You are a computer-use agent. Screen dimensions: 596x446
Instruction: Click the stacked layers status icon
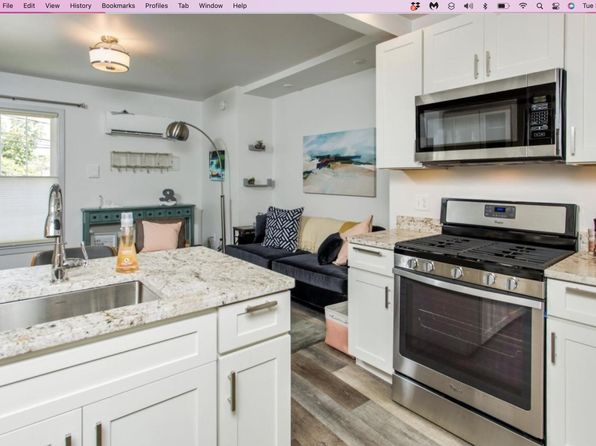(451, 6)
